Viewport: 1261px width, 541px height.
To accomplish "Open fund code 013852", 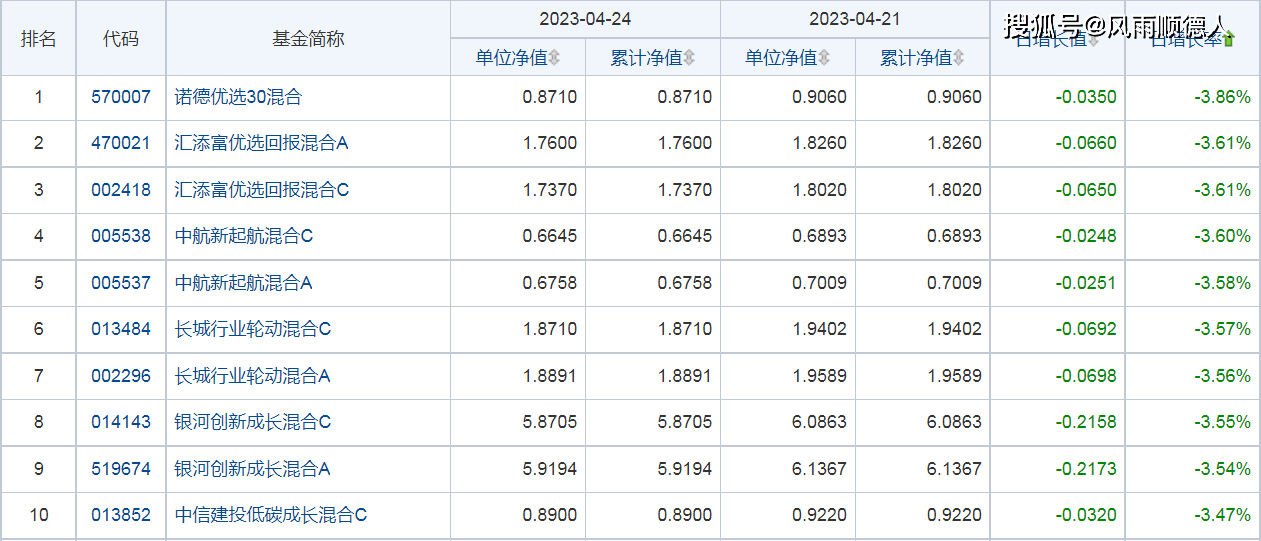I will click(121, 515).
